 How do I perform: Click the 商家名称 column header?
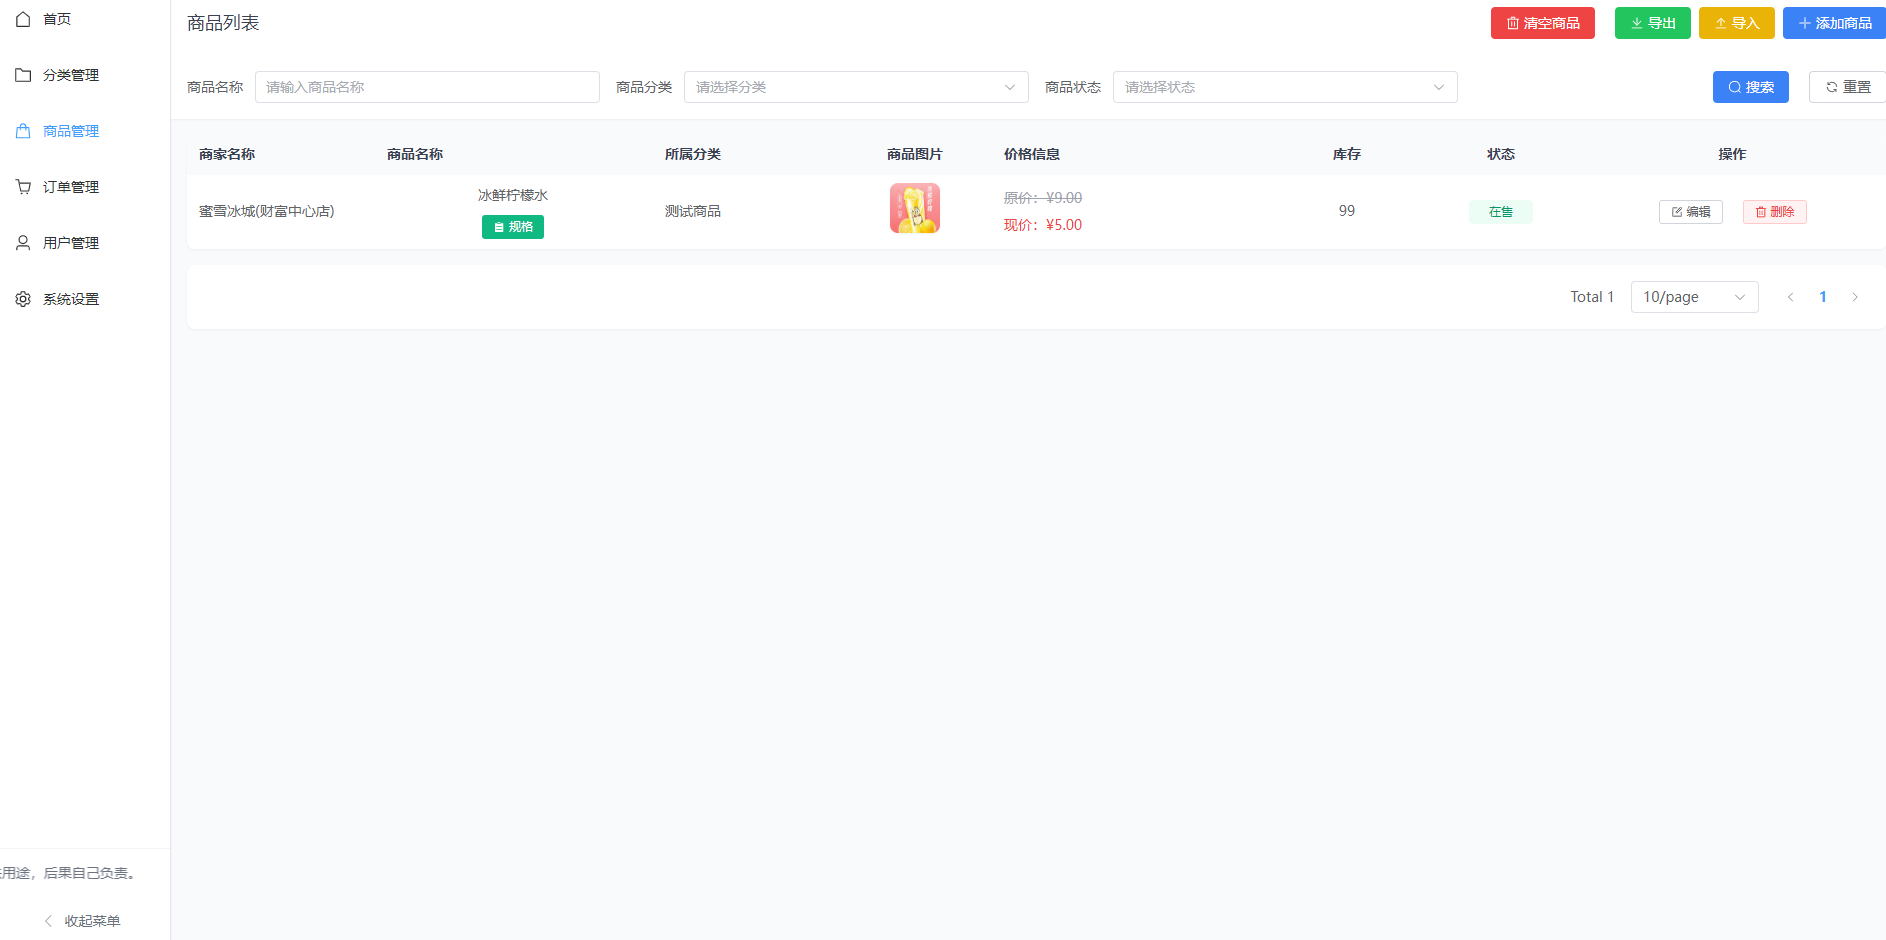[227, 154]
